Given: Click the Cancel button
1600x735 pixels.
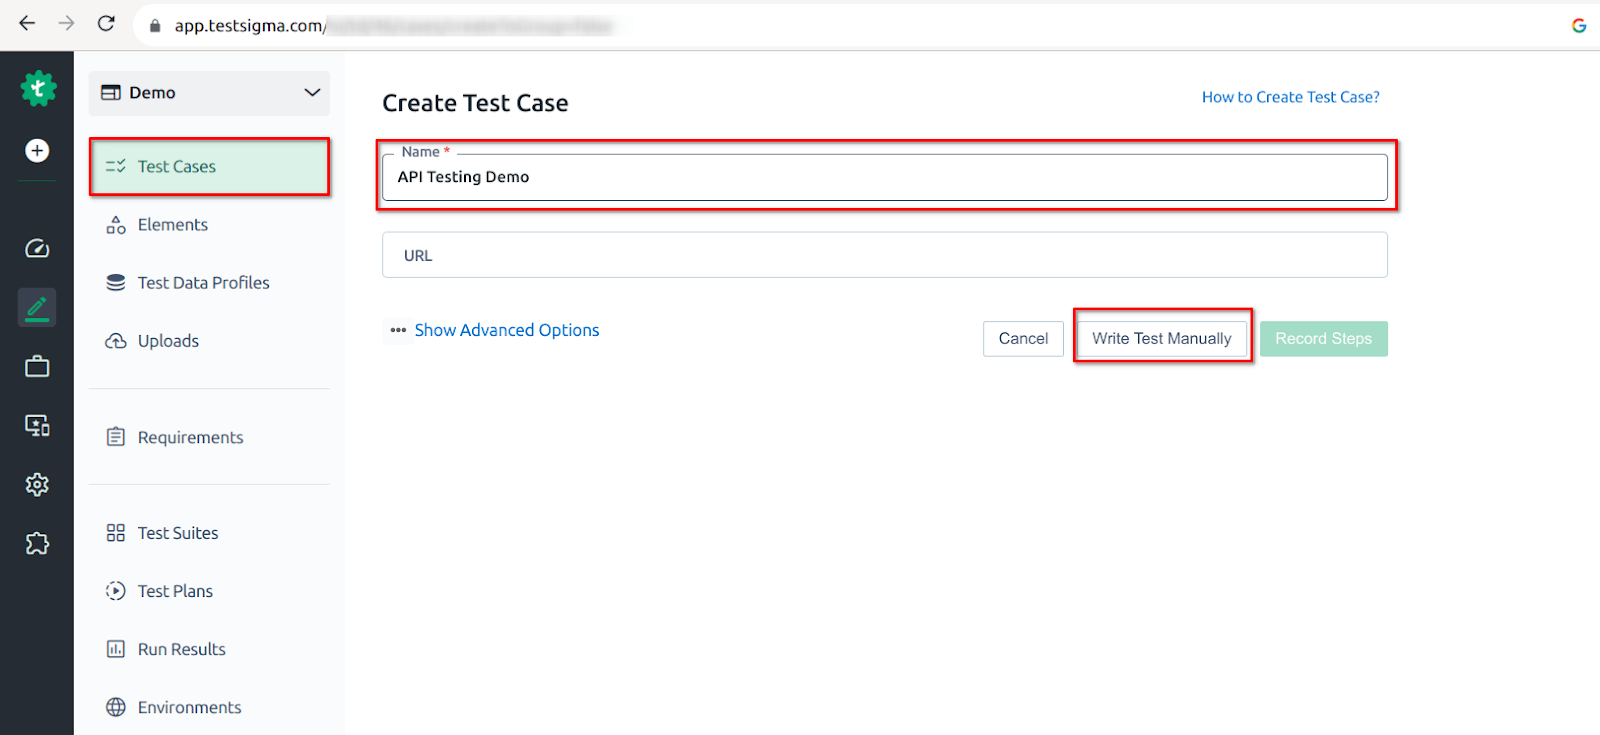Looking at the screenshot, I should (x=1023, y=339).
